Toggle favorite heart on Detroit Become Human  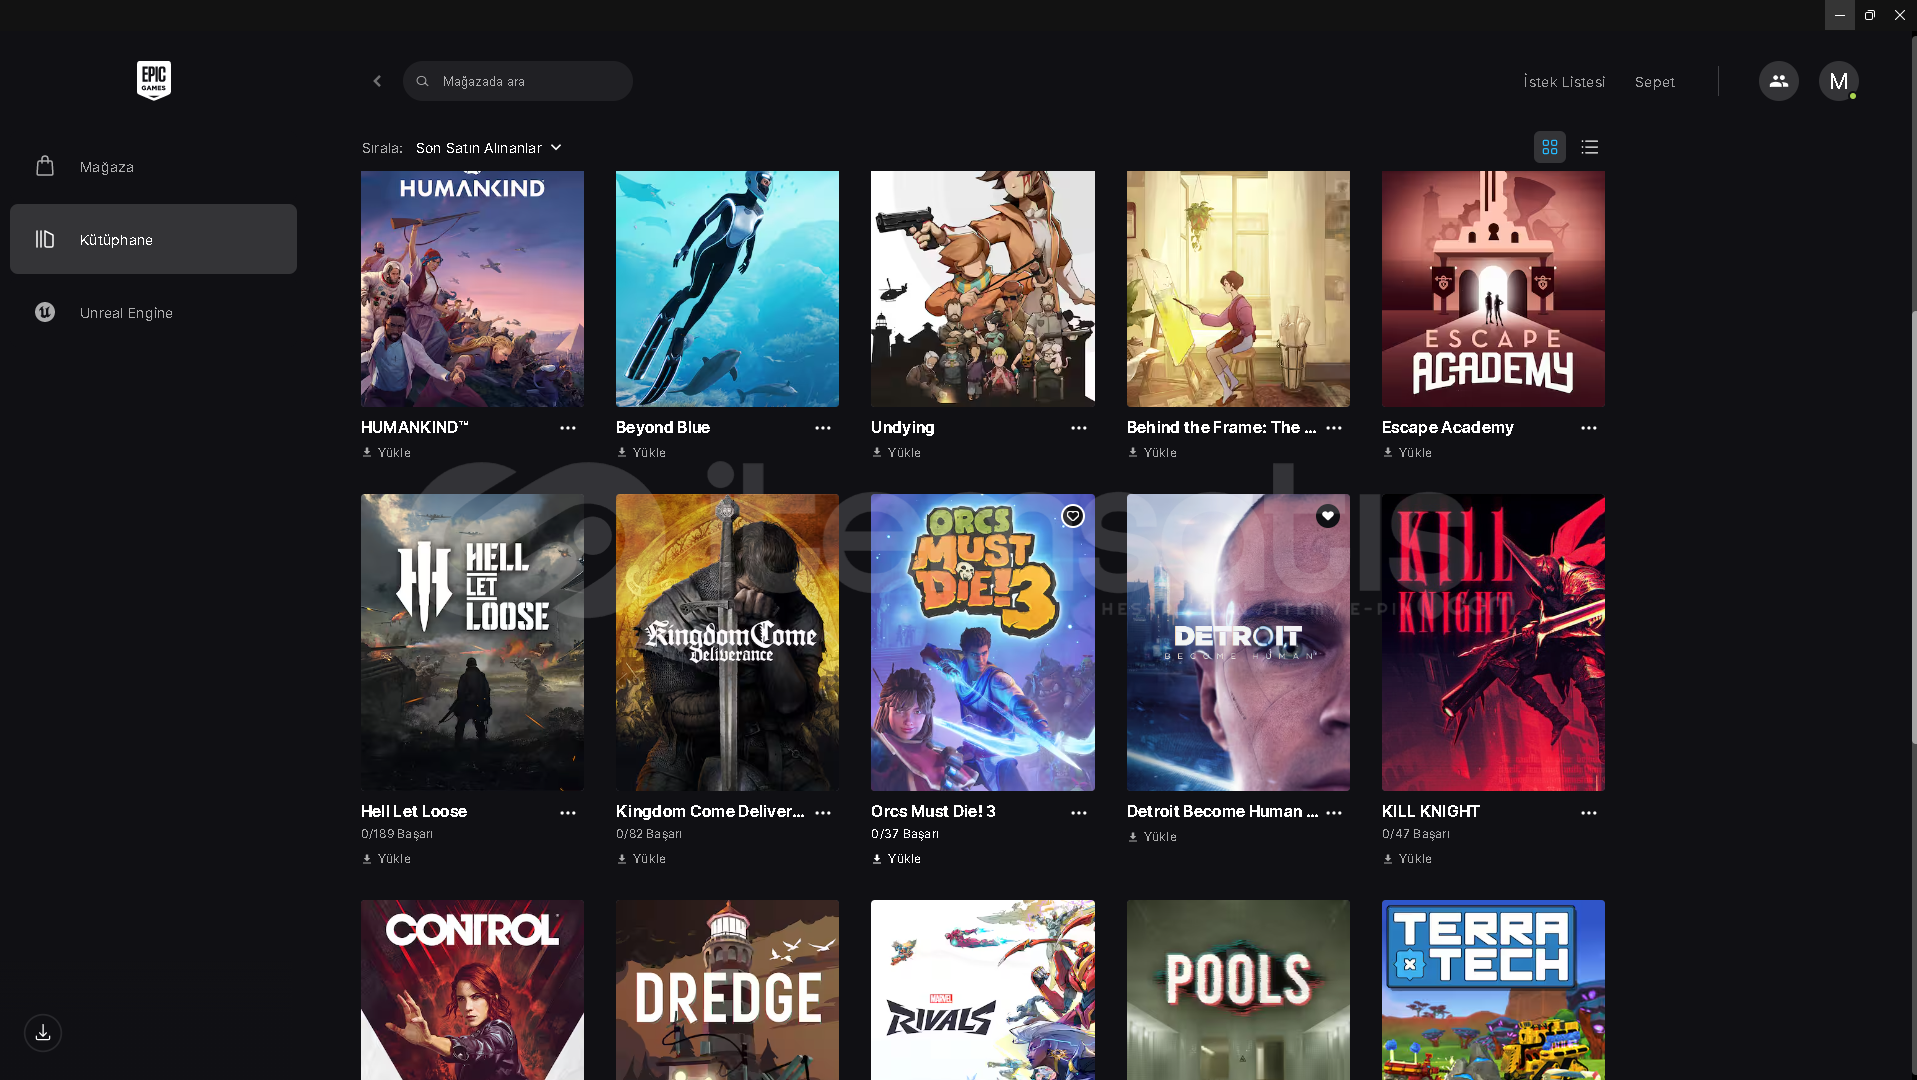[x=1328, y=516]
